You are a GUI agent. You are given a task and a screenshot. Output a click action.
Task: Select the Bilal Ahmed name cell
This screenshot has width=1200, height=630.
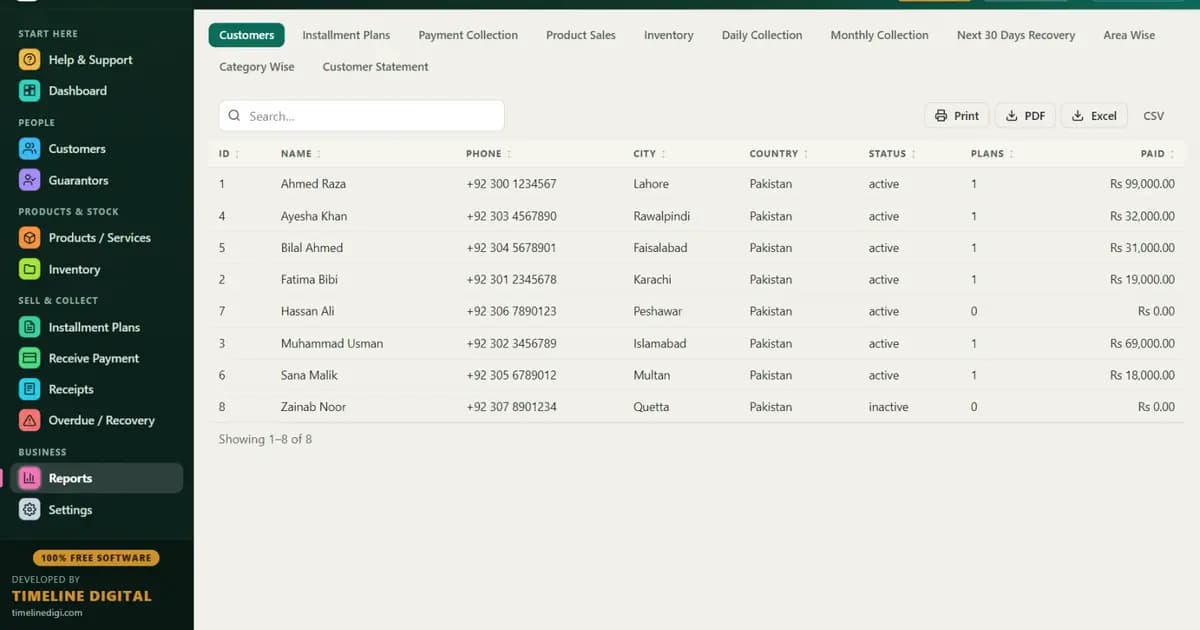click(x=312, y=248)
